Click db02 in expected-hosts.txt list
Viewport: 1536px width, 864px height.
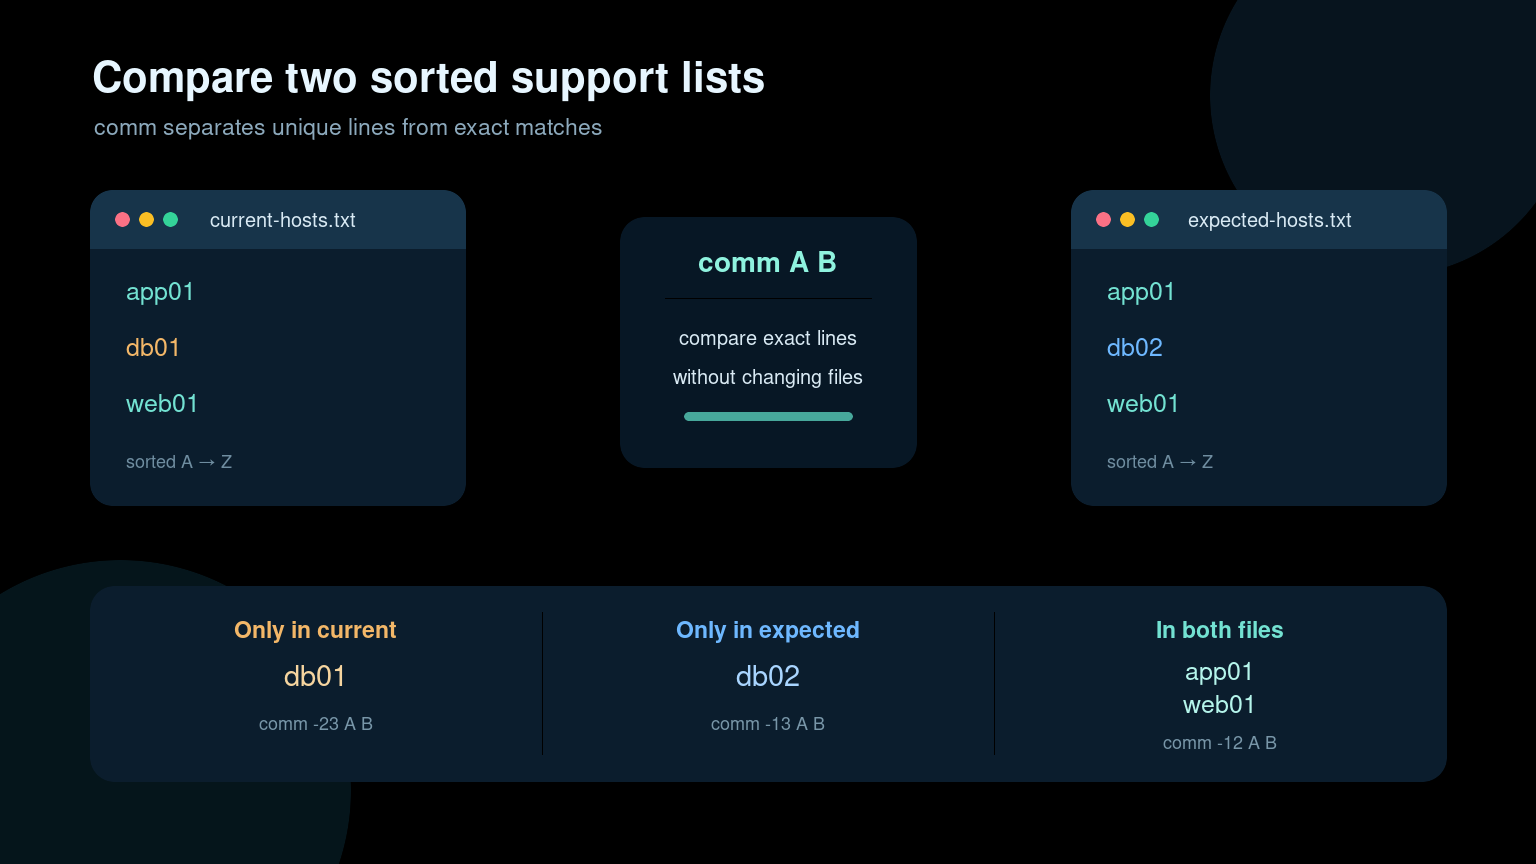pyautogui.click(x=1135, y=348)
